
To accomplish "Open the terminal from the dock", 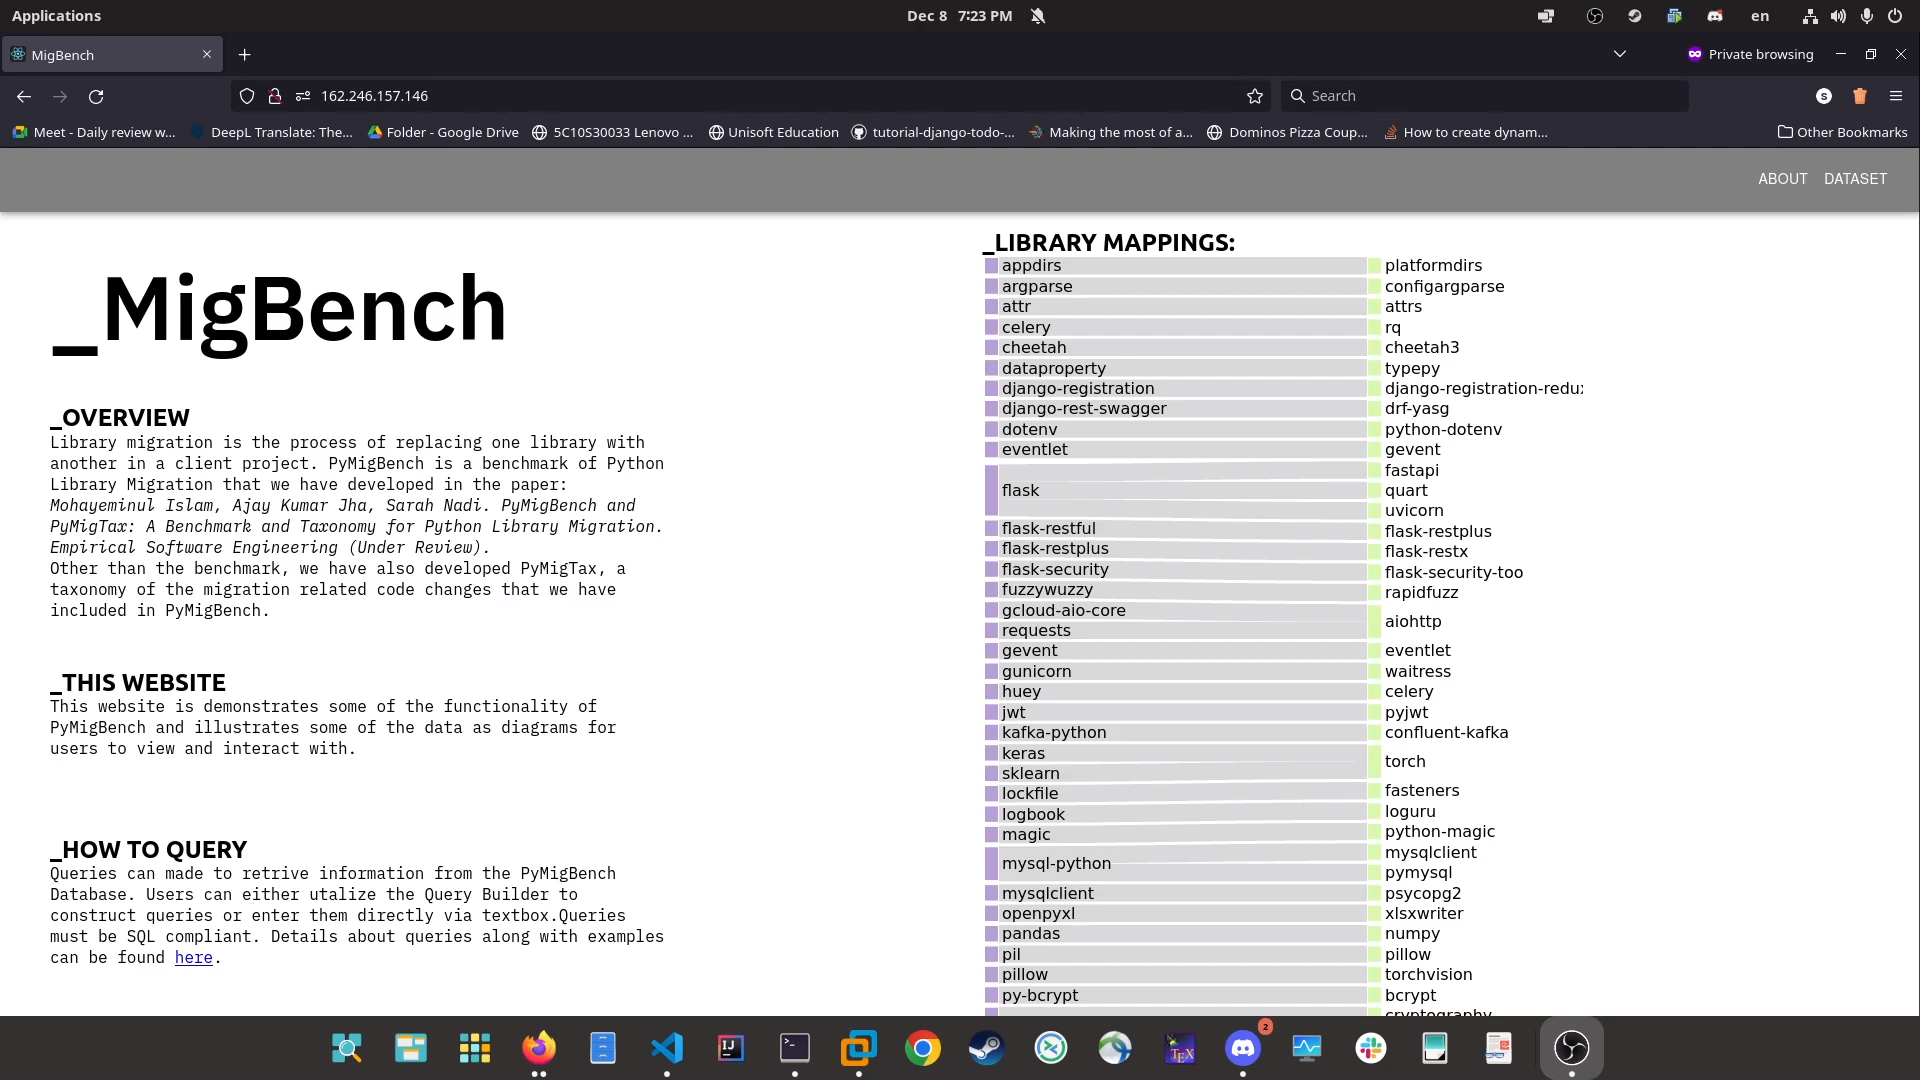I will 795,1048.
